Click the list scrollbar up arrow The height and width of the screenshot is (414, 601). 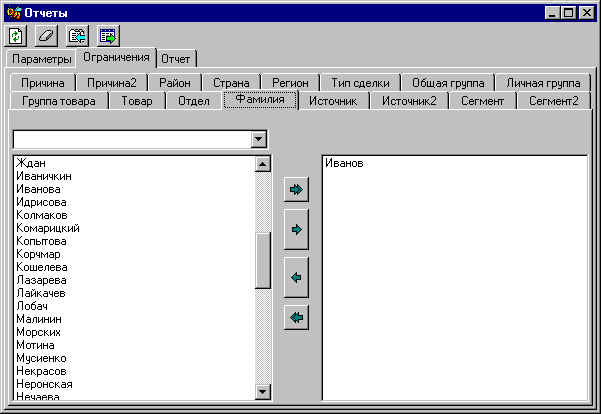(x=263, y=164)
